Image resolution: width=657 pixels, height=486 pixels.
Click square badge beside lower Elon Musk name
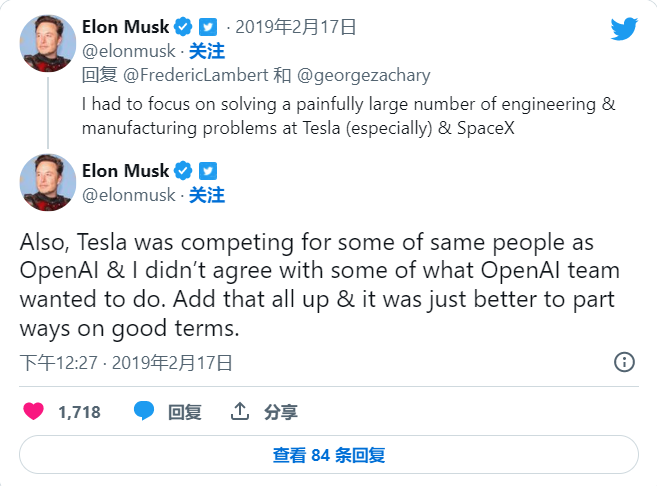pyautogui.click(x=208, y=169)
